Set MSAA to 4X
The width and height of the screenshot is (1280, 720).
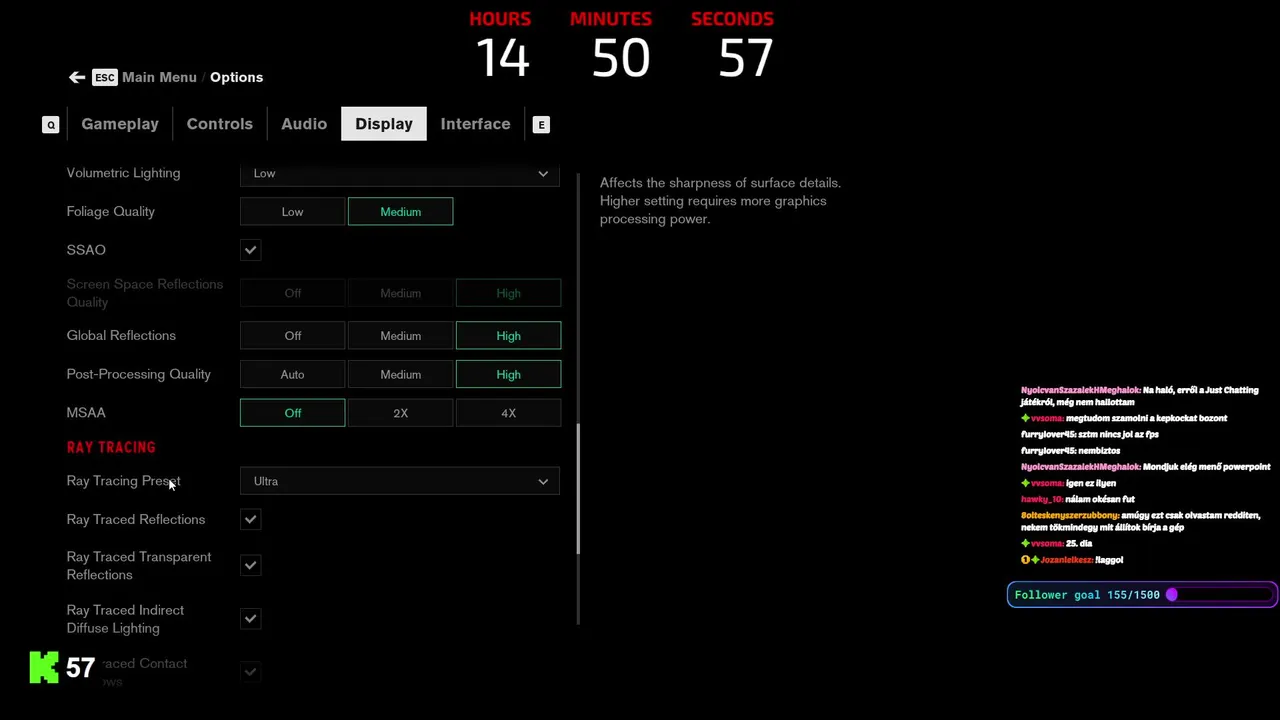(x=508, y=413)
